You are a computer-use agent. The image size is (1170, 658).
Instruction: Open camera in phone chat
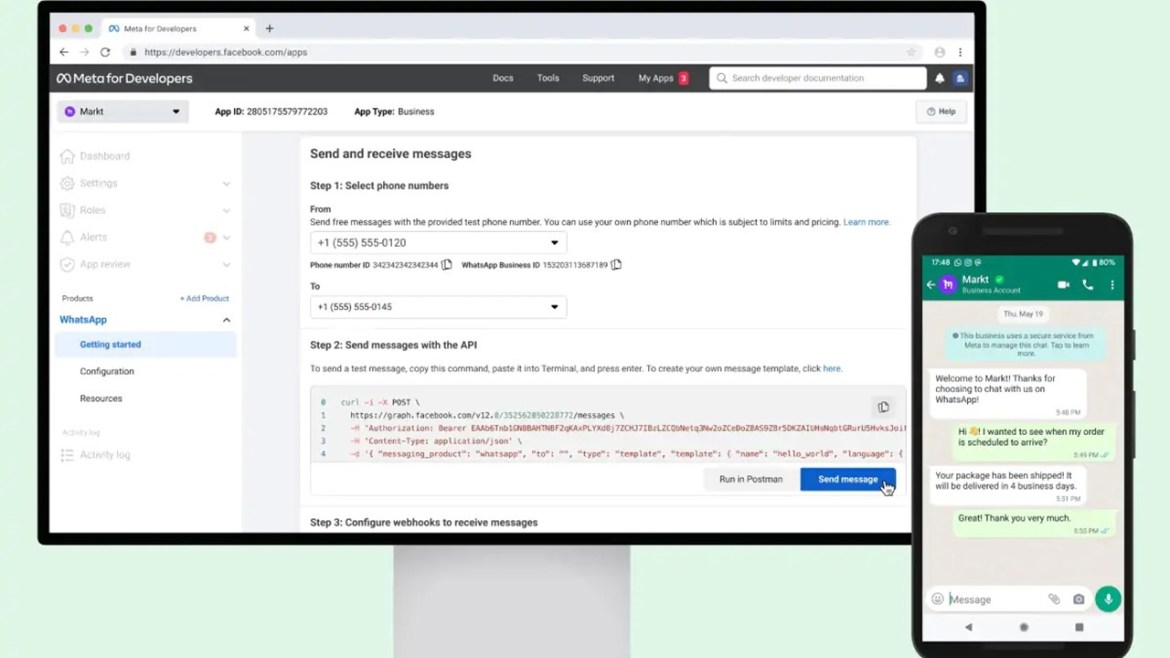click(x=1079, y=599)
